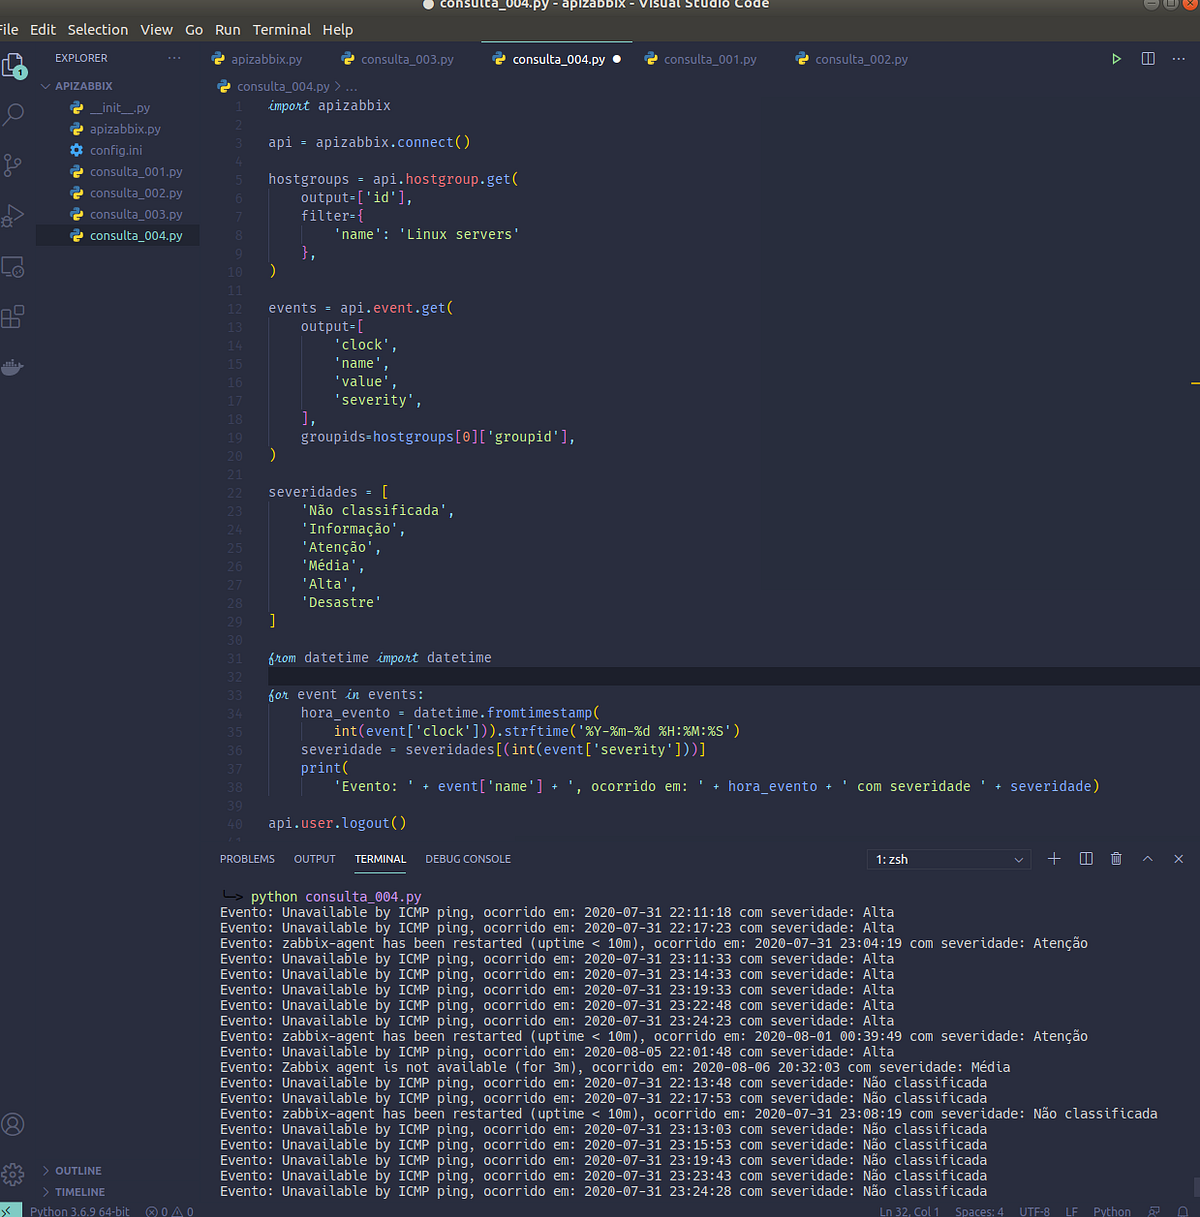Kill the terminal with the trash icon

pos(1116,859)
